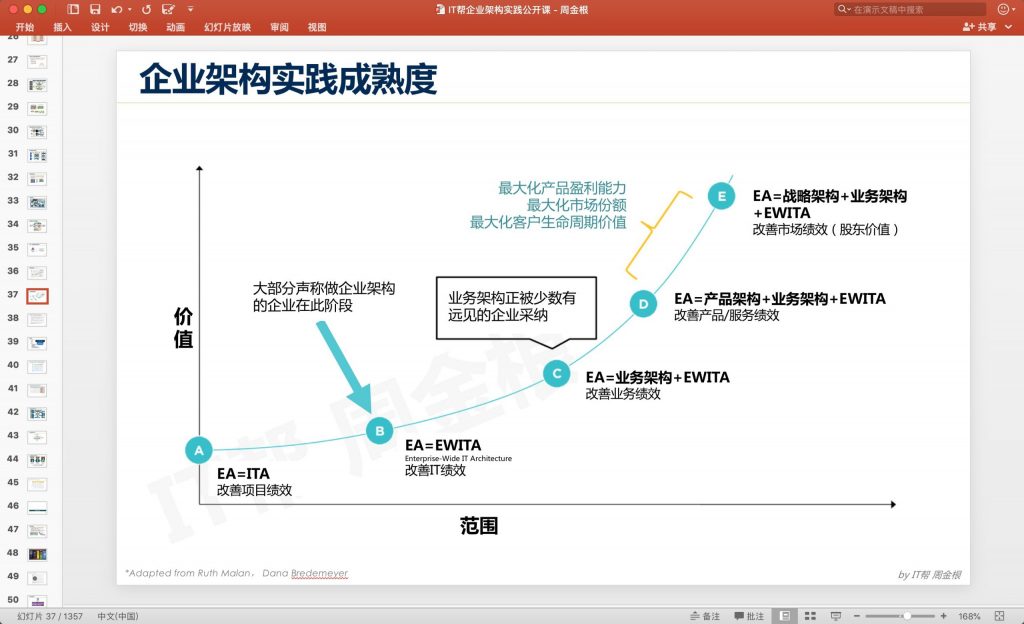Click the sidebar layout icon in title bar

[74, 9]
